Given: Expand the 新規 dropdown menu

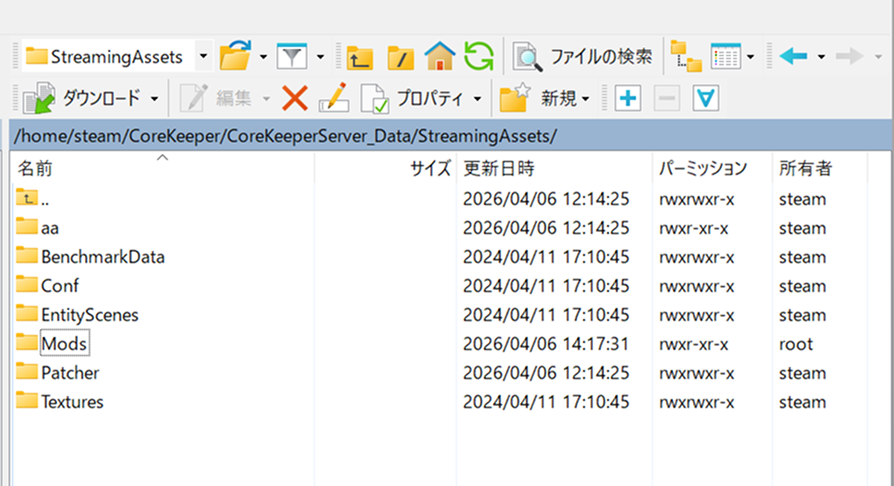Looking at the screenshot, I should tap(586, 98).
